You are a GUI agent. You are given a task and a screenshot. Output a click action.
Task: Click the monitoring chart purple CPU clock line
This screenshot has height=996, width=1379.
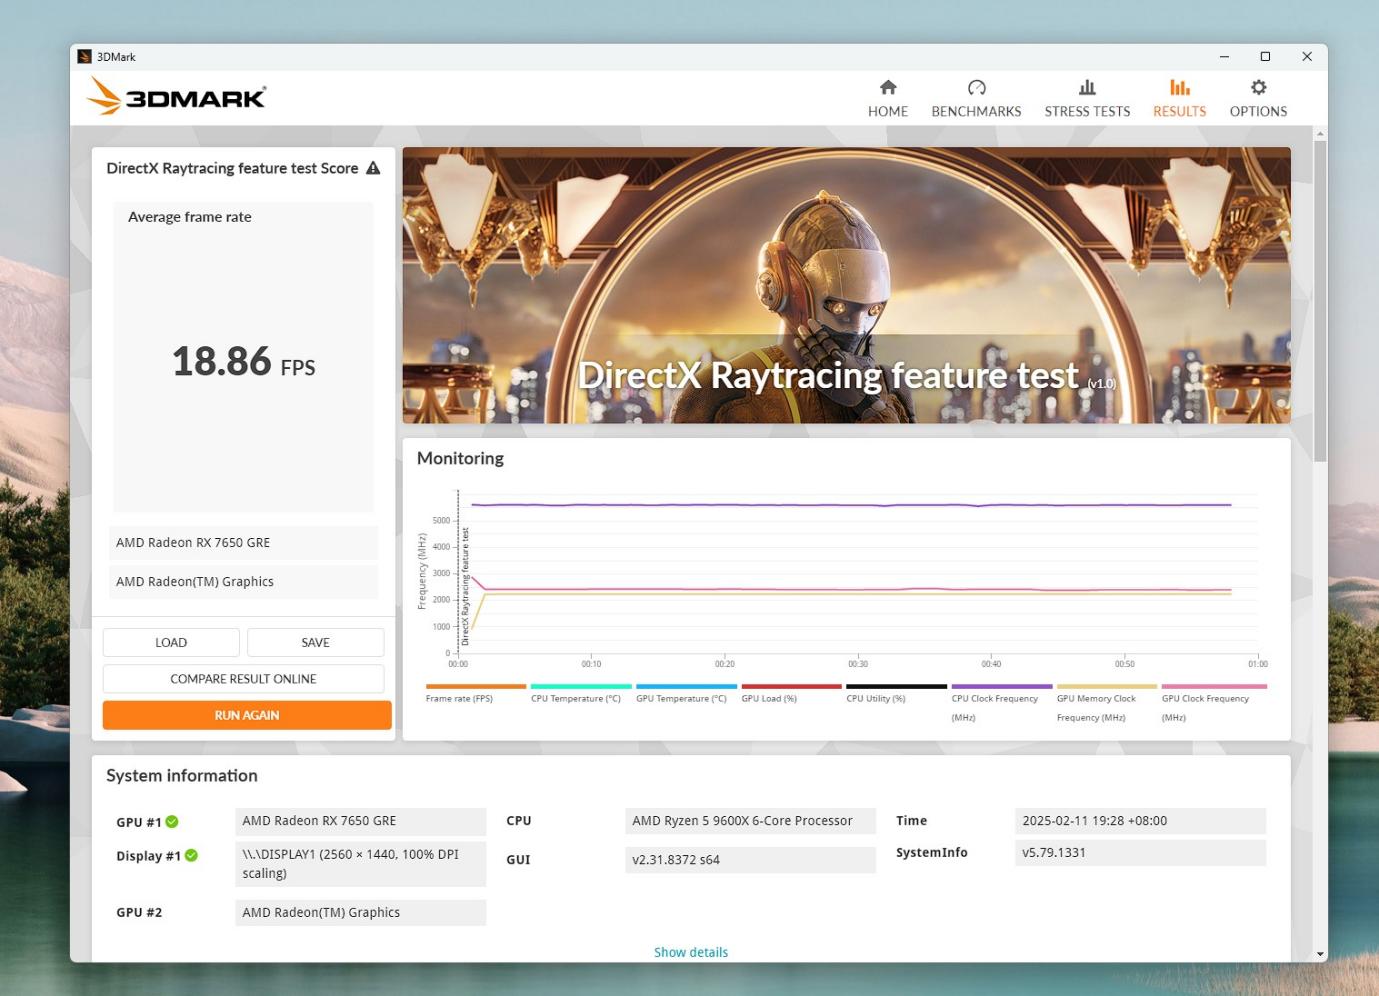click(x=850, y=505)
